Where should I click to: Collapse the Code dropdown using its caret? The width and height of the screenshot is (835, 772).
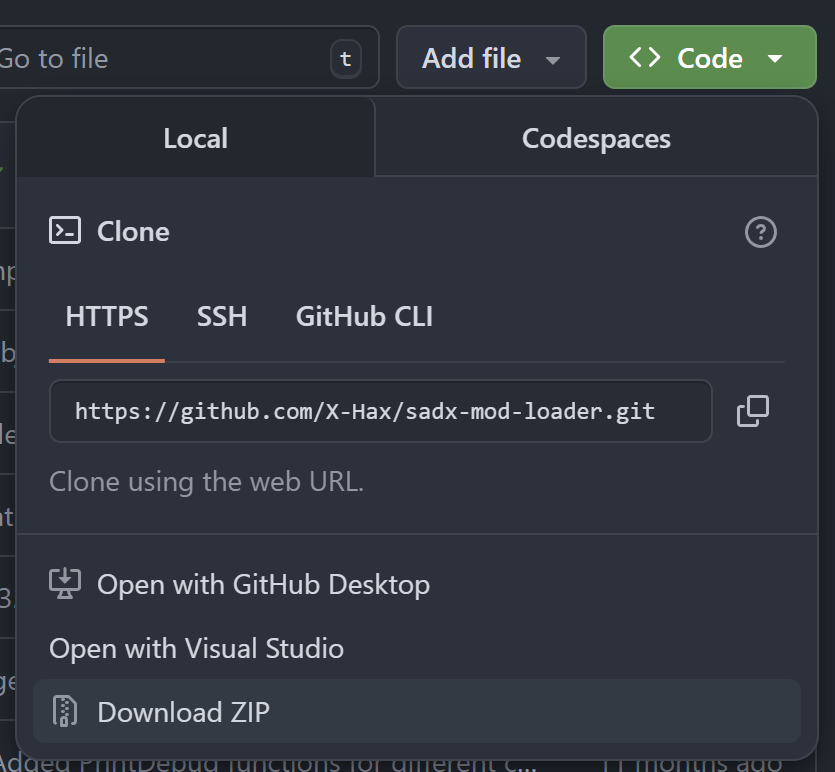click(775, 59)
